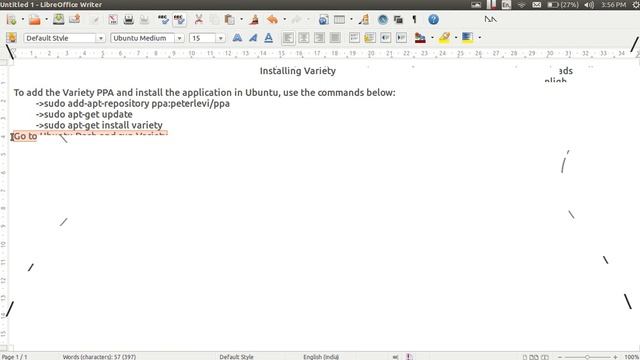Save the document with the Save icon
Viewport: 640px width, 360px height.
(x=59, y=20)
